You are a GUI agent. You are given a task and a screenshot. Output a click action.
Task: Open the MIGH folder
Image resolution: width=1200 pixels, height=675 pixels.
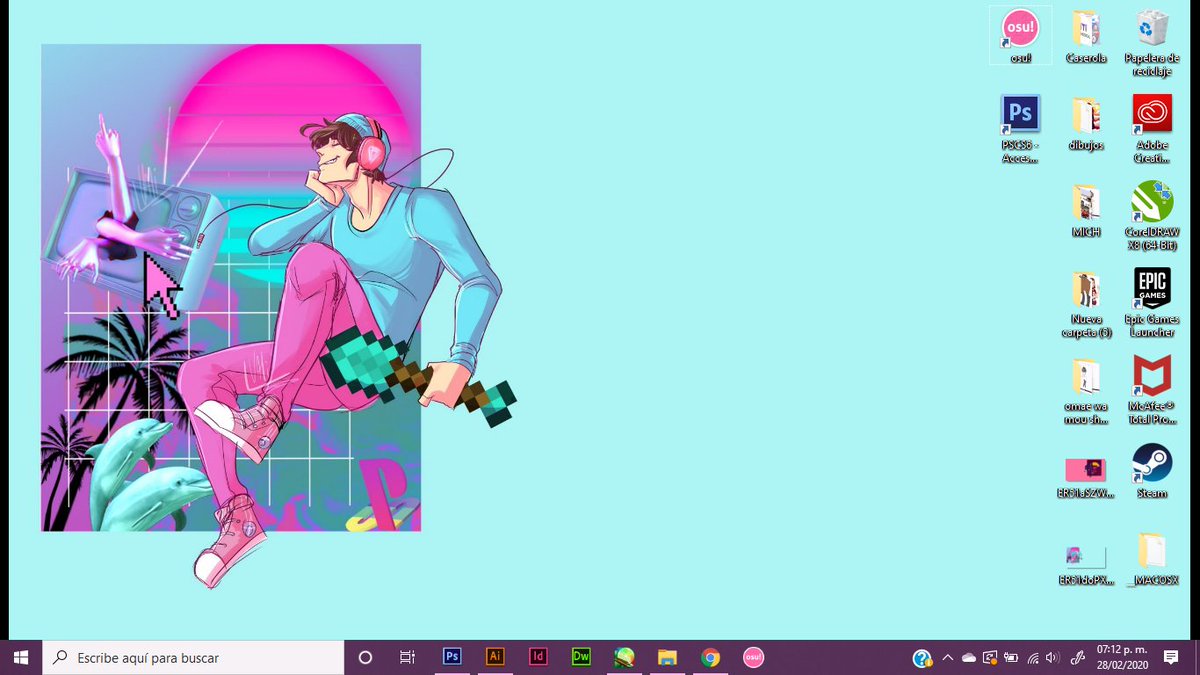(1086, 209)
